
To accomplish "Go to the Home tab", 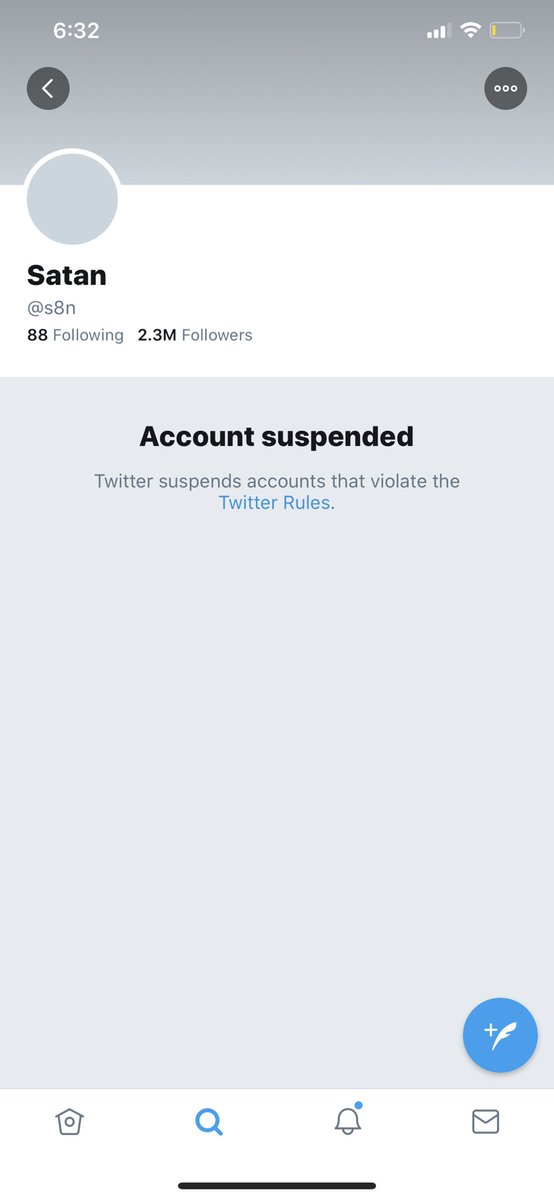I will click(69, 1122).
